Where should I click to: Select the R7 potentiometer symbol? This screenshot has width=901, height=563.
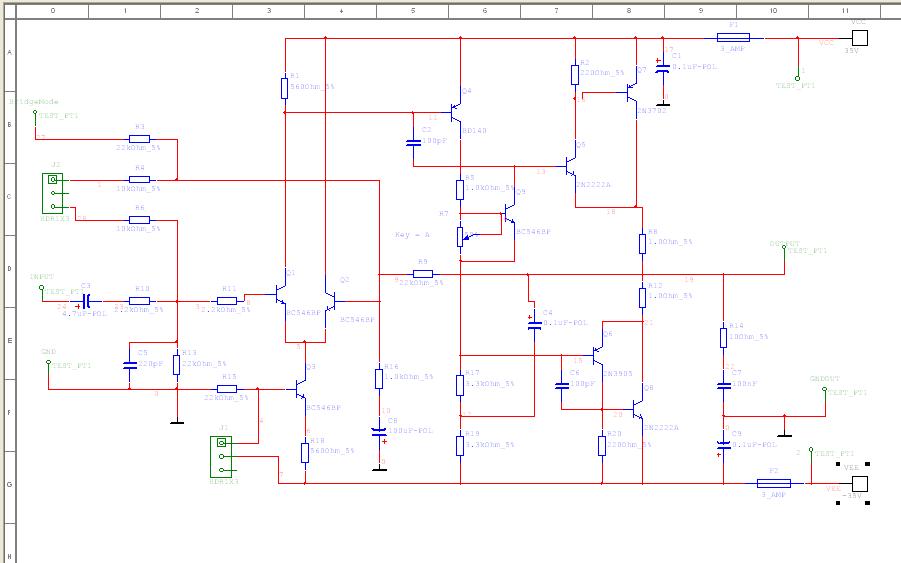[460, 237]
